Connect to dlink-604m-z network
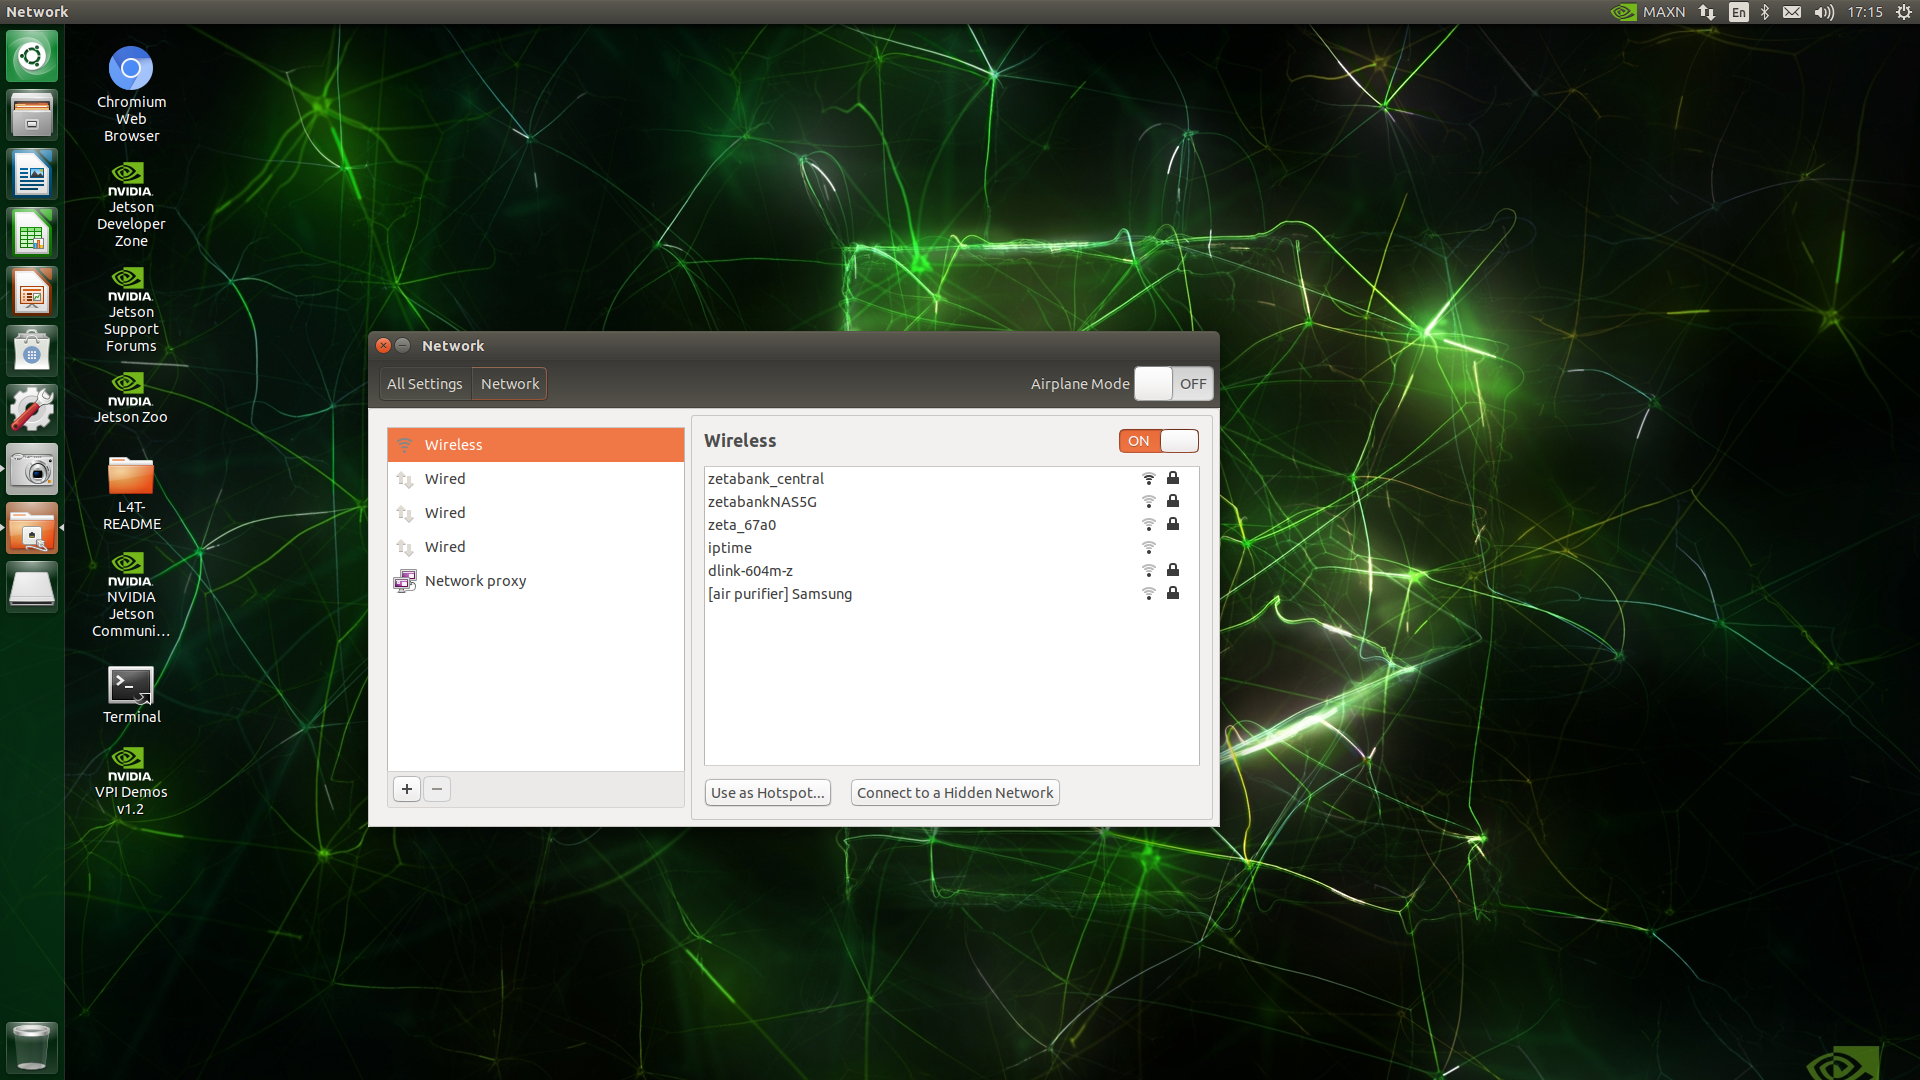This screenshot has width=1920, height=1080. (951, 571)
